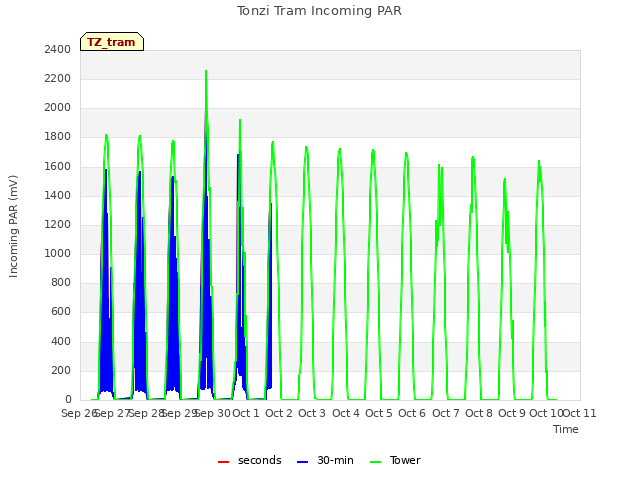Click the 'Oct 4' x-axis date label

pyautogui.click(x=346, y=413)
